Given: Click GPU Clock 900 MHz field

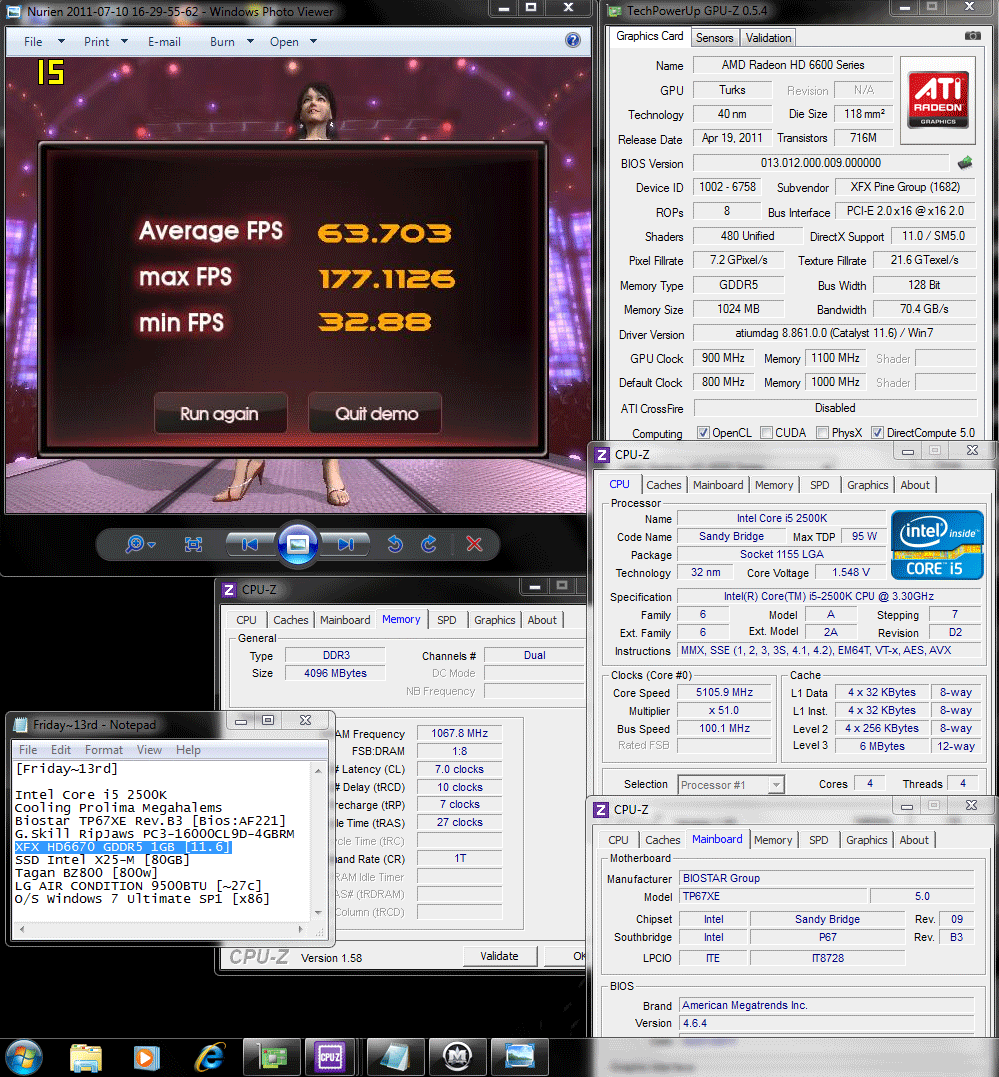Looking at the screenshot, I should click(x=723, y=358).
